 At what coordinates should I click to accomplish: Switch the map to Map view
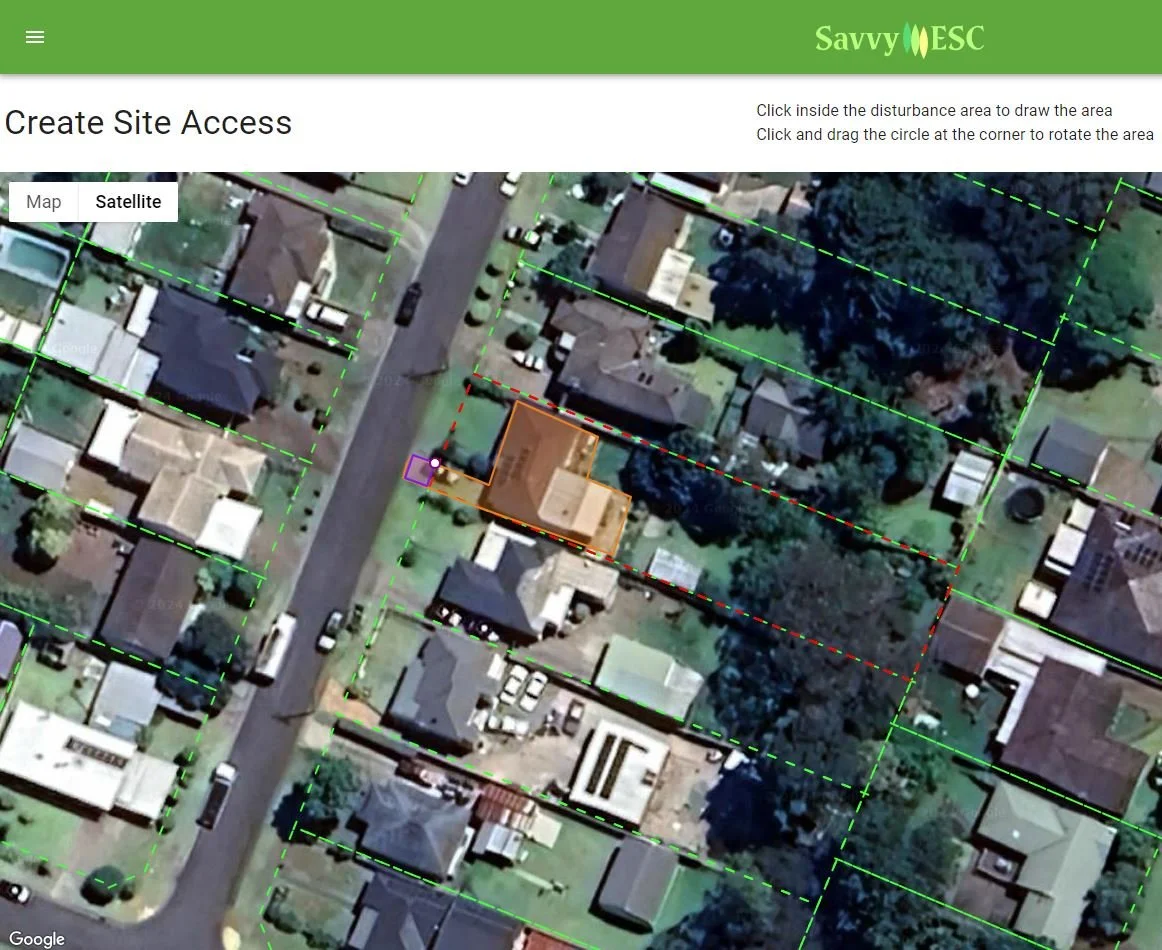coord(44,202)
